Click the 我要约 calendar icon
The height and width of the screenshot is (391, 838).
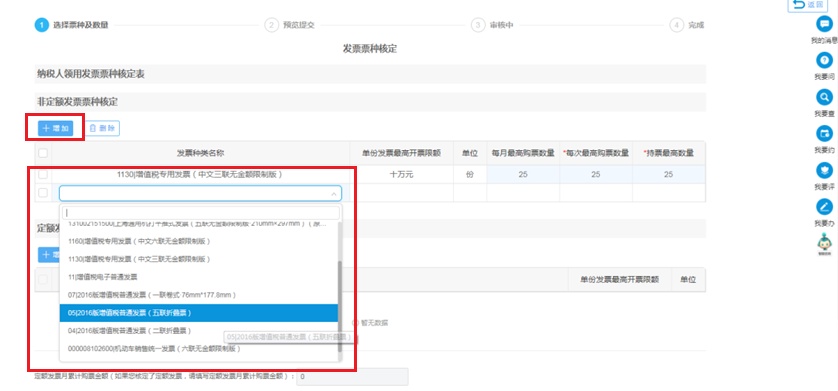tap(825, 134)
